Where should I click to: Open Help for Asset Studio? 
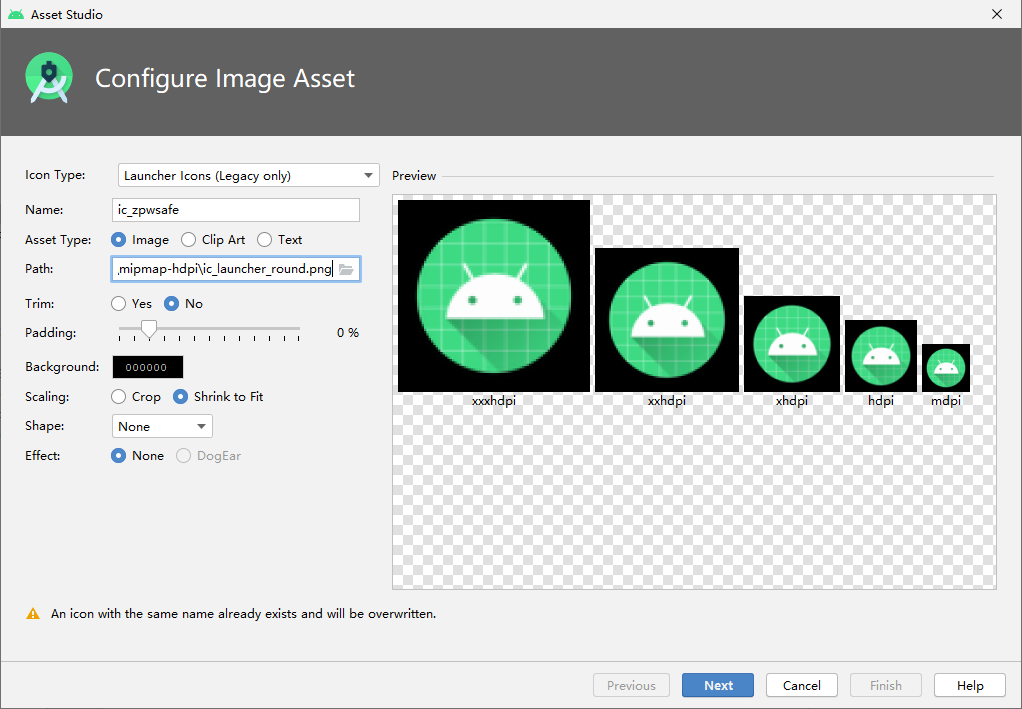click(x=969, y=685)
